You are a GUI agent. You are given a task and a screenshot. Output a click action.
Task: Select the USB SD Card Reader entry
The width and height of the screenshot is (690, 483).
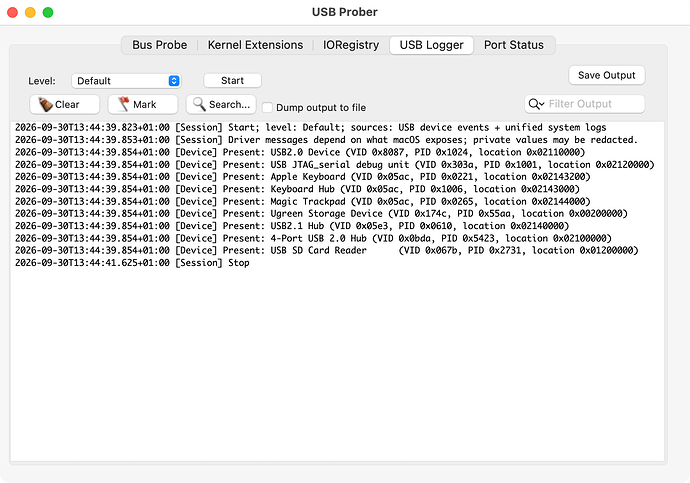click(327, 251)
